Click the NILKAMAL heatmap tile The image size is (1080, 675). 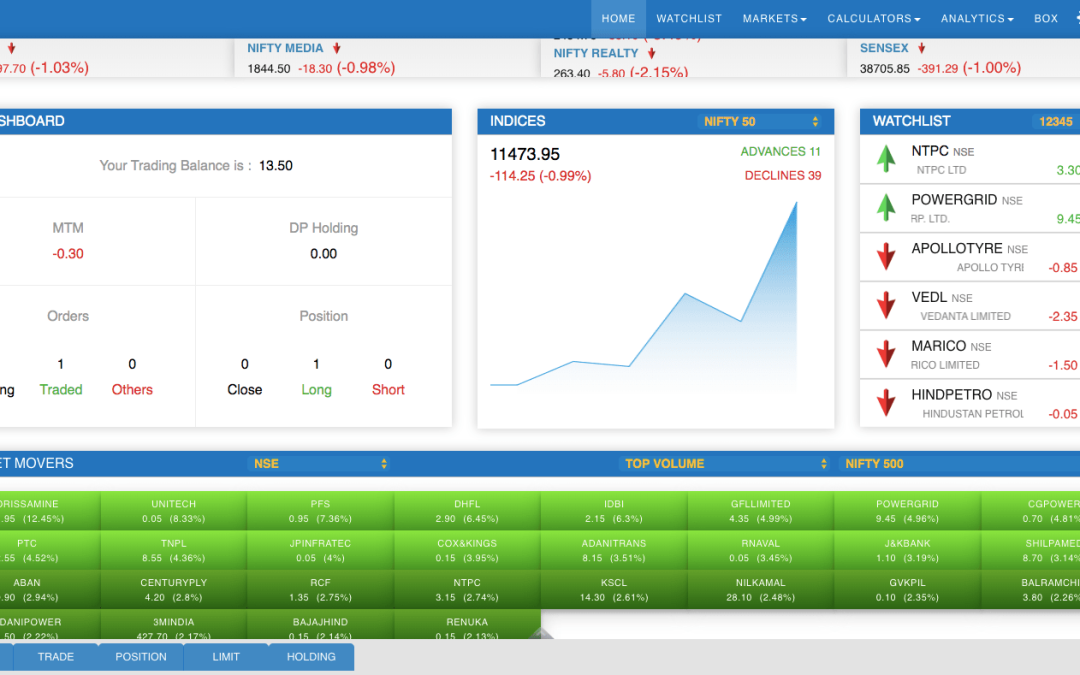(x=760, y=590)
